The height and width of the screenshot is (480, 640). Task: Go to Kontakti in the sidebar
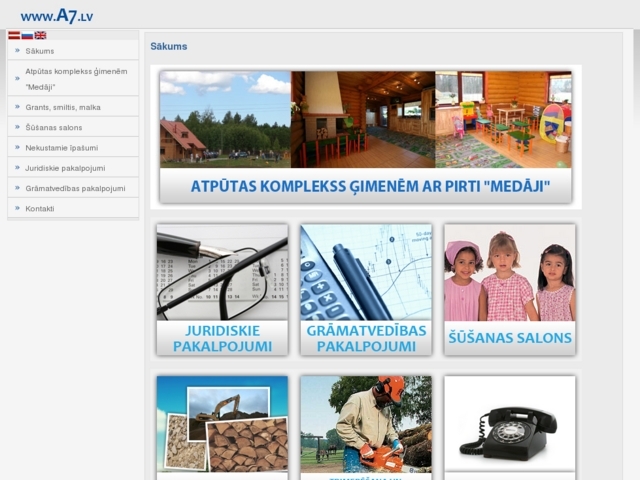tap(73, 209)
